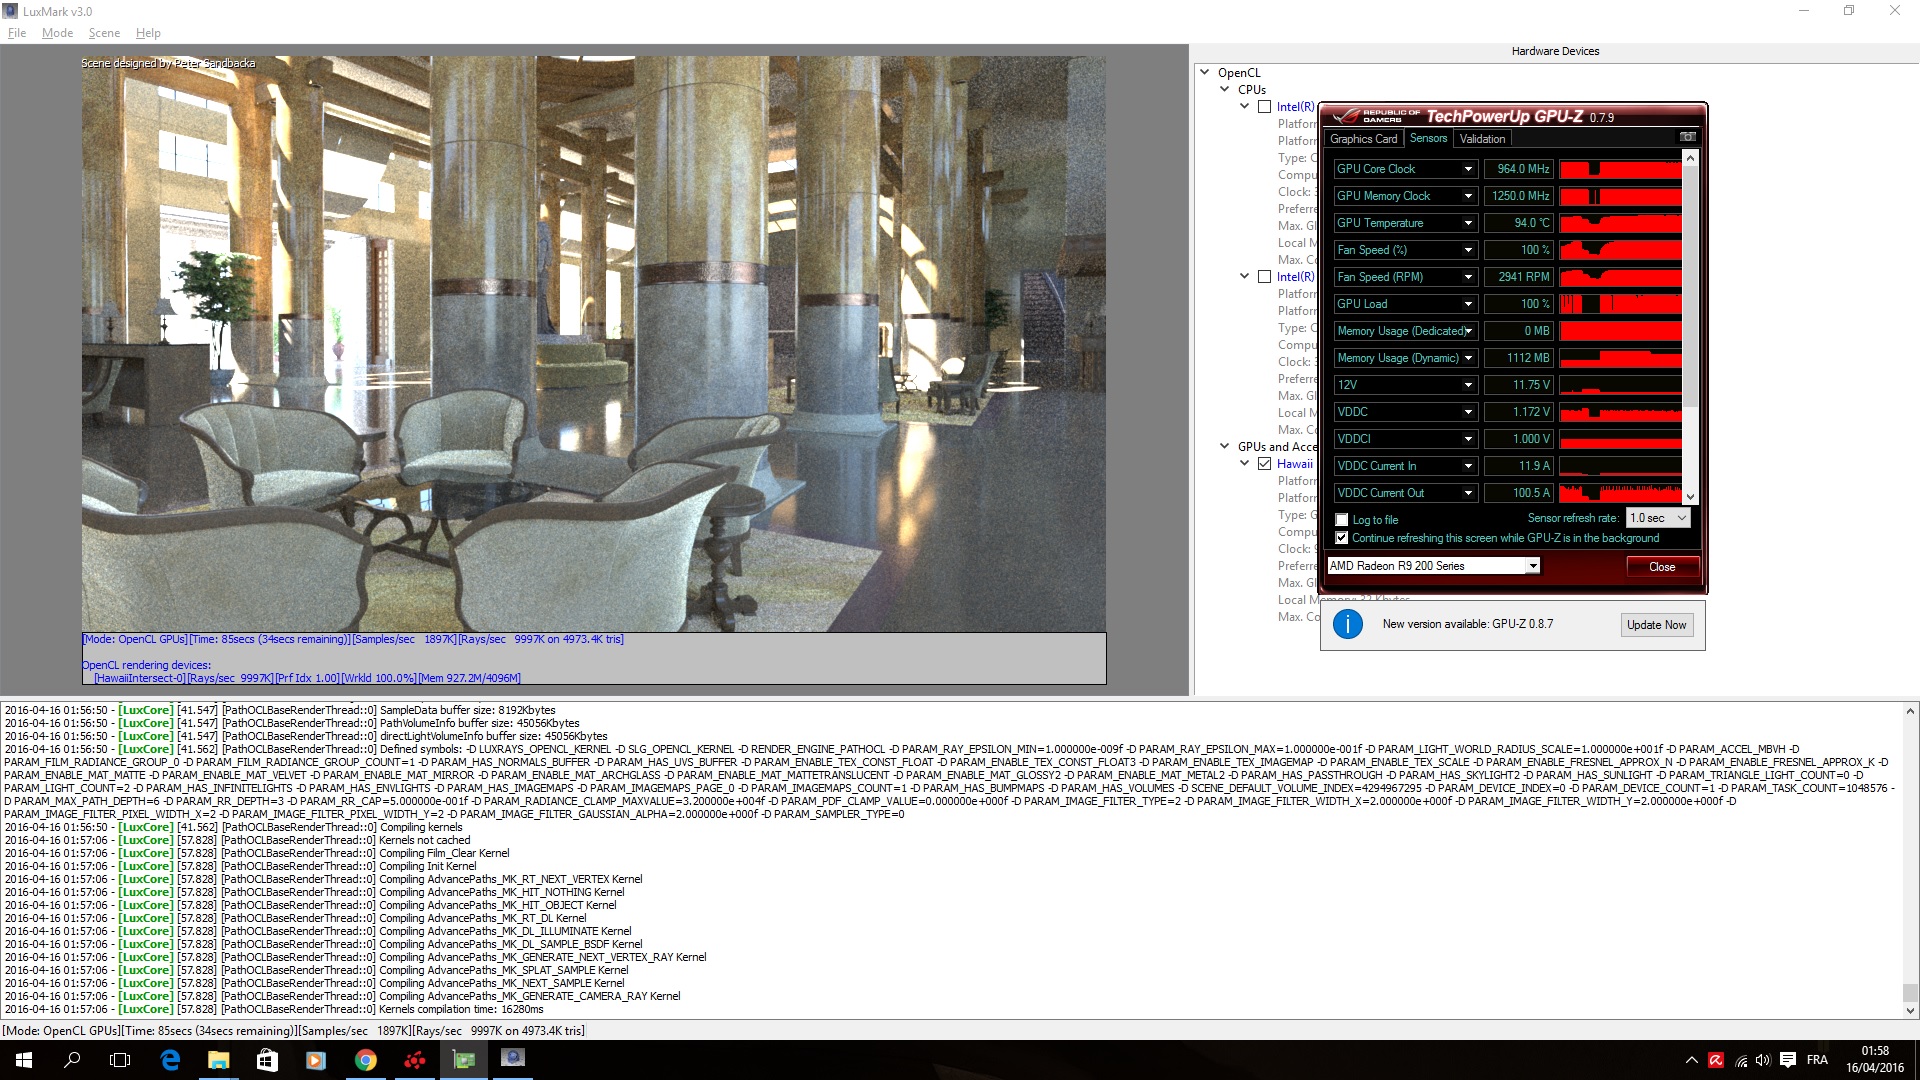Open the Windows Store taskbar icon

coord(267,1060)
